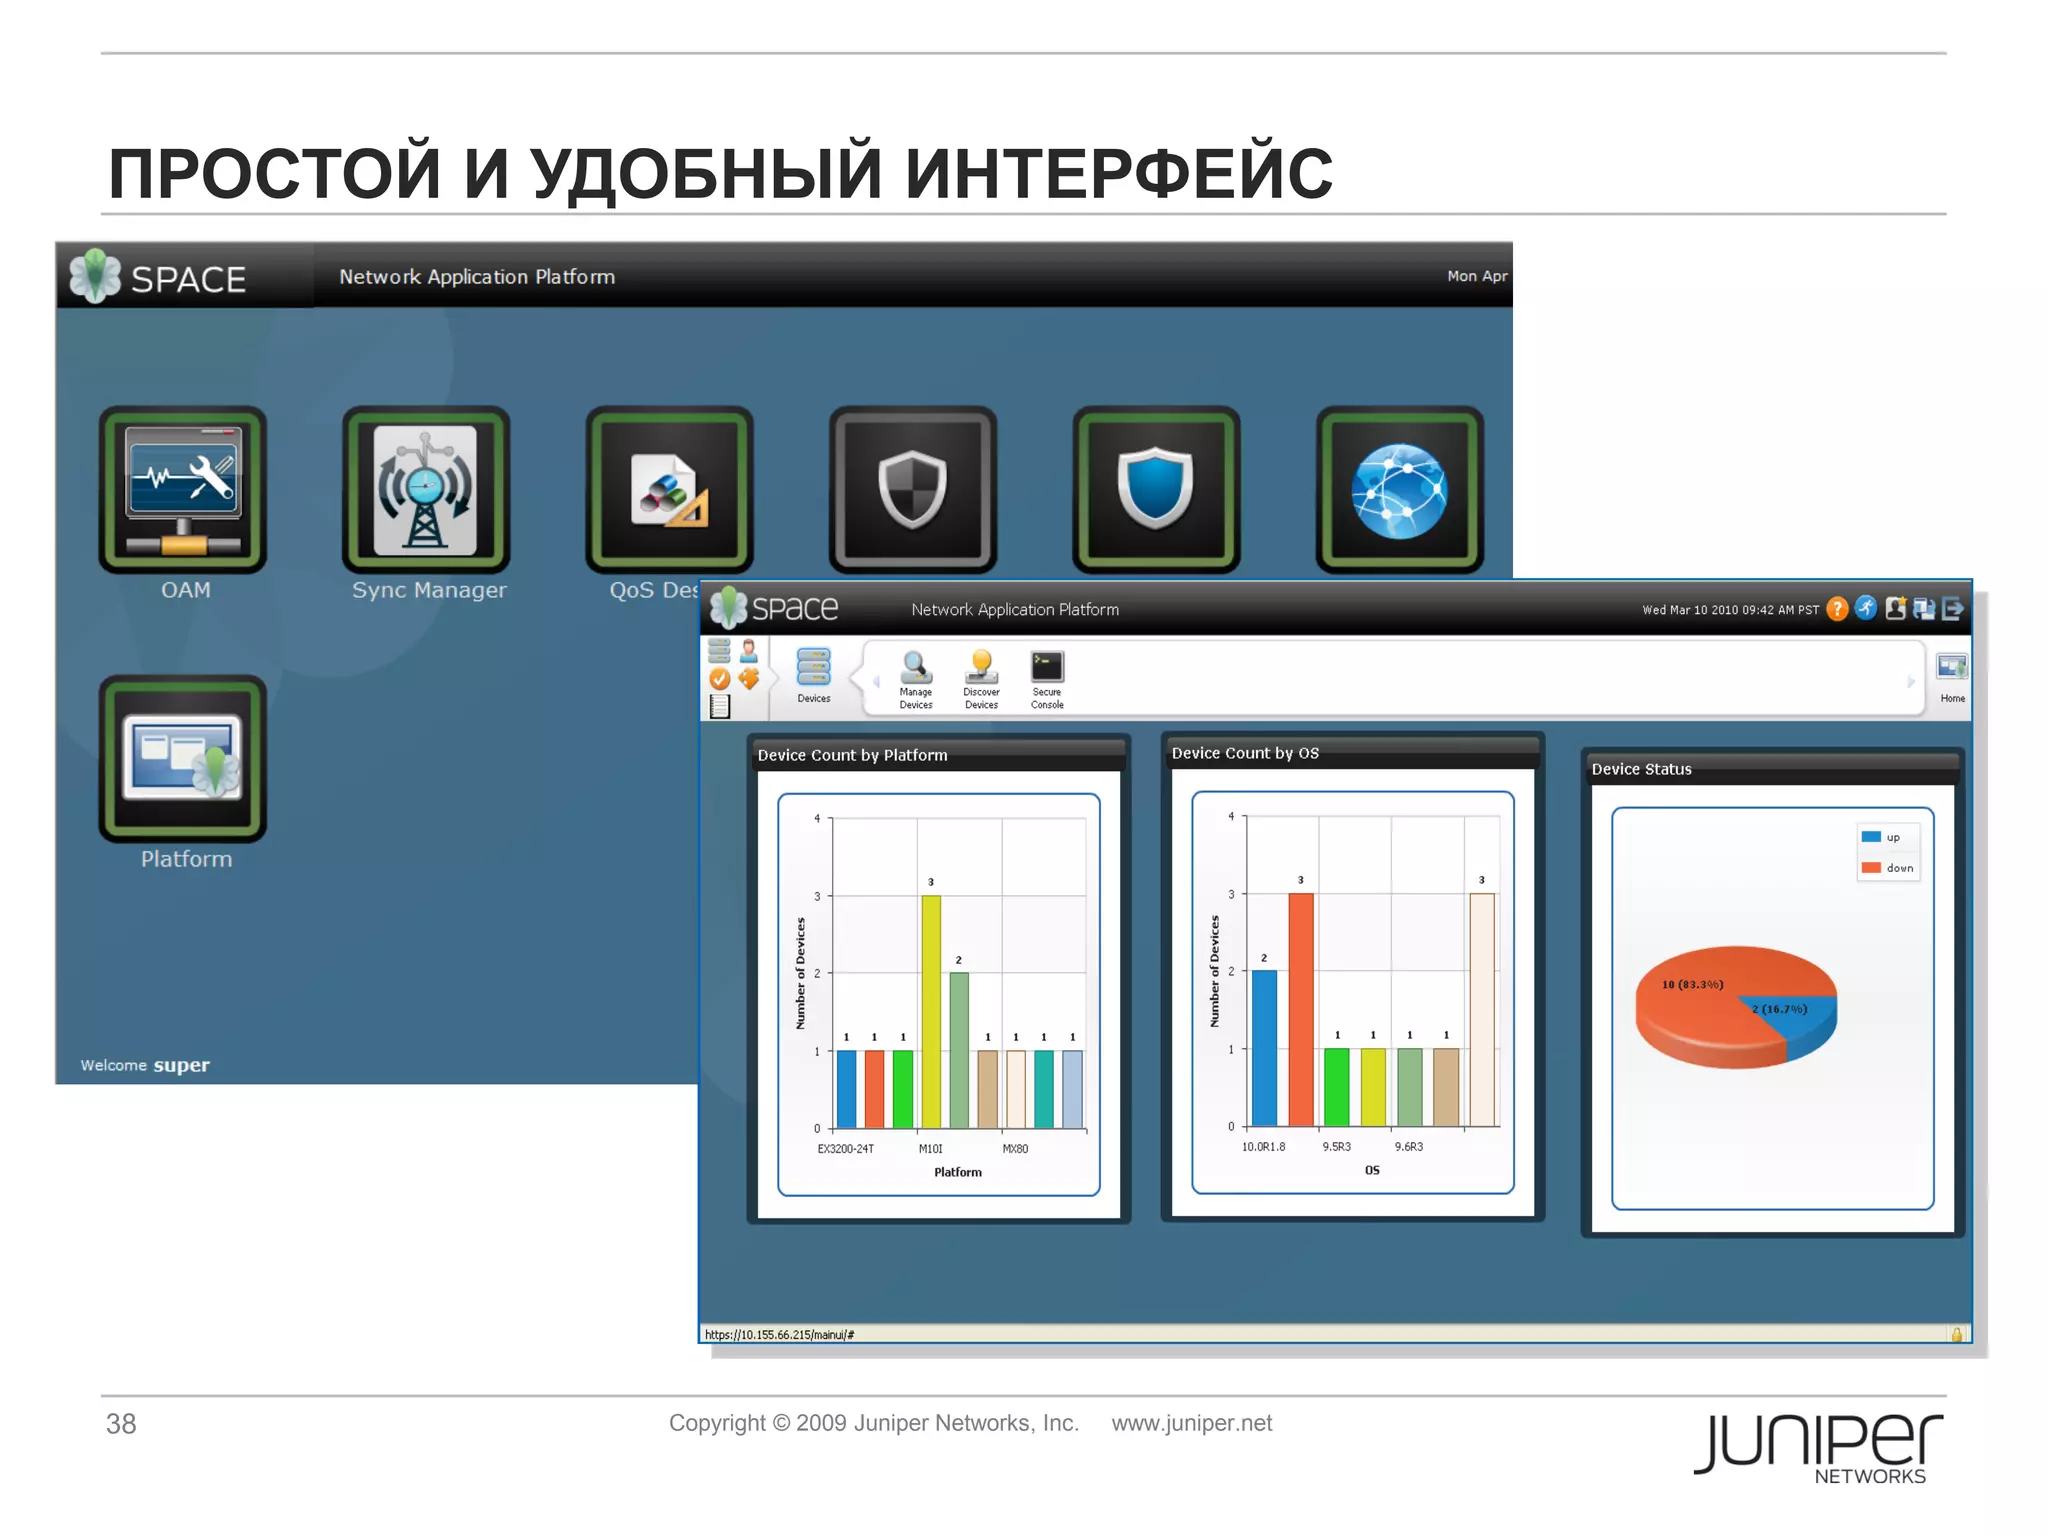
Task: Click the M10I axis label
Action: [930, 1149]
